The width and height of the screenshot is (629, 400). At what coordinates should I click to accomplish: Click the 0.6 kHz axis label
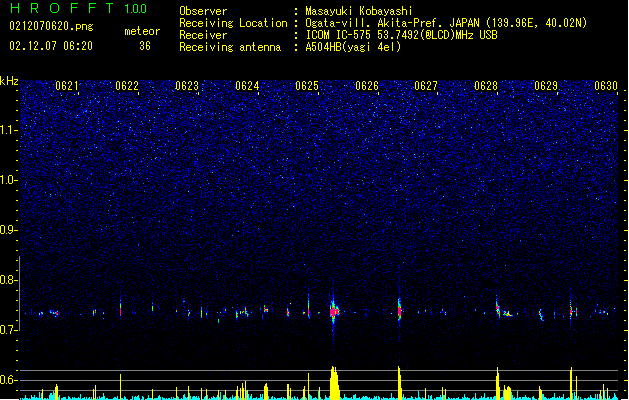pyautogui.click(x=9, y=380)
